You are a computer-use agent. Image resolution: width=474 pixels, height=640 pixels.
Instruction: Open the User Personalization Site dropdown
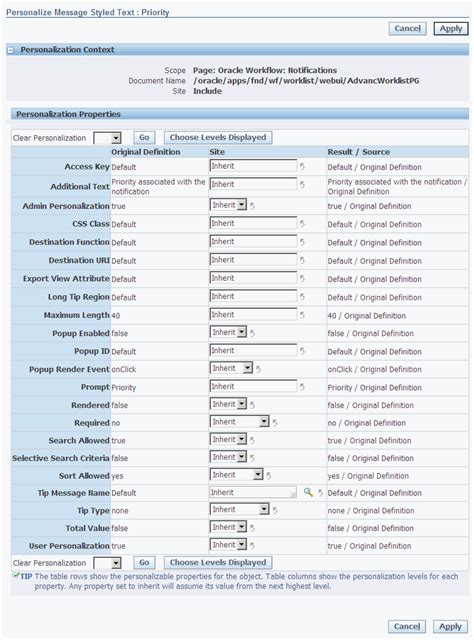coord(229,544)
